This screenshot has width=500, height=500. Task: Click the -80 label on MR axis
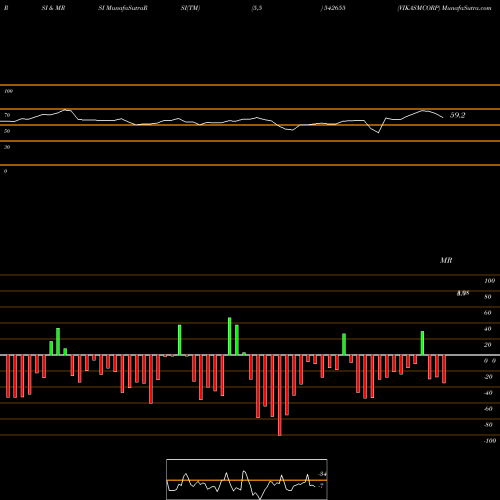pyautogui.click(x=488, y=425)
